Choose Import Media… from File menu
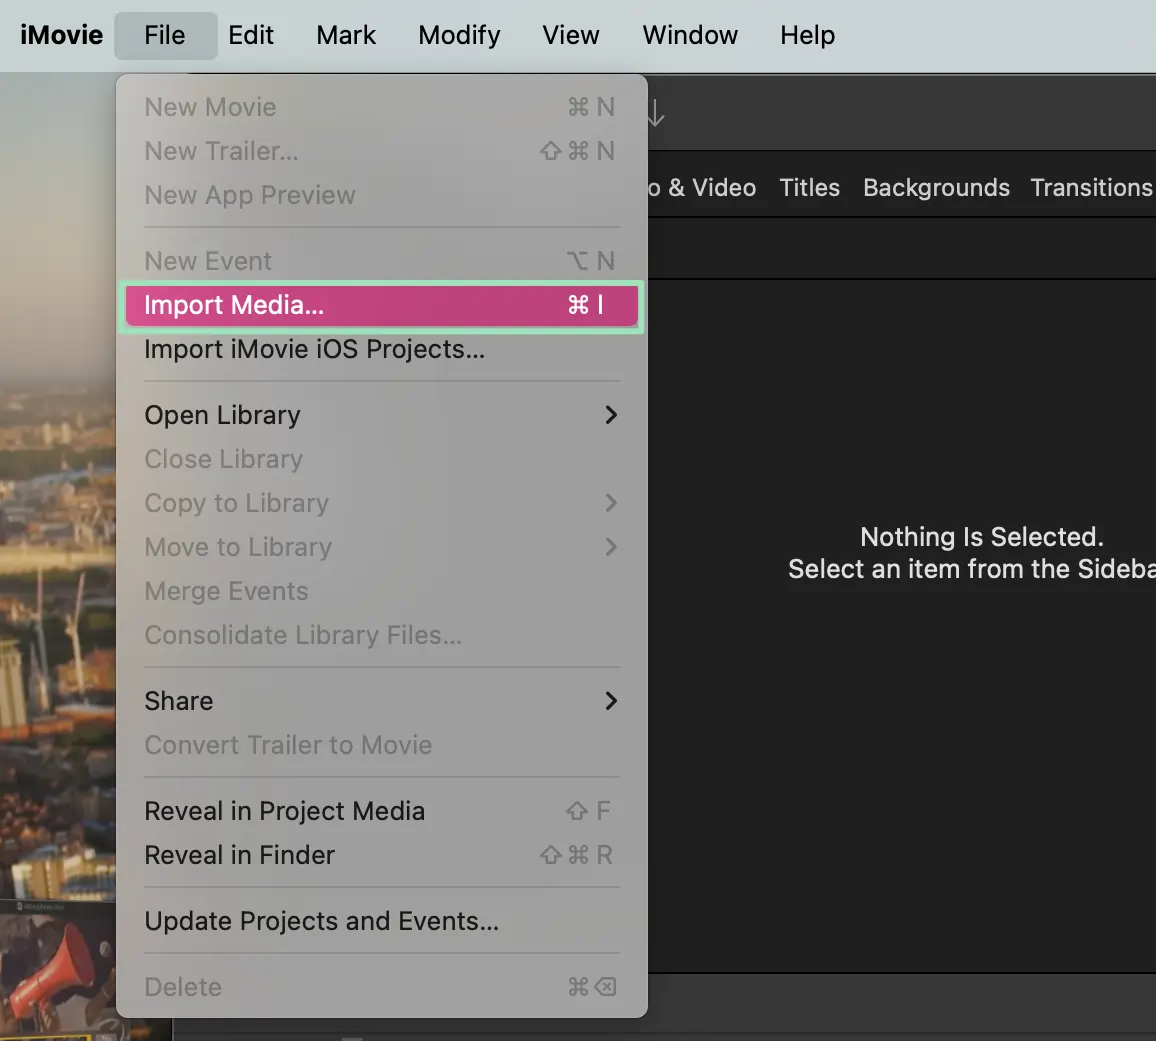The width and height of the screenshot is (1156, 1041). (x=382, y=305)
